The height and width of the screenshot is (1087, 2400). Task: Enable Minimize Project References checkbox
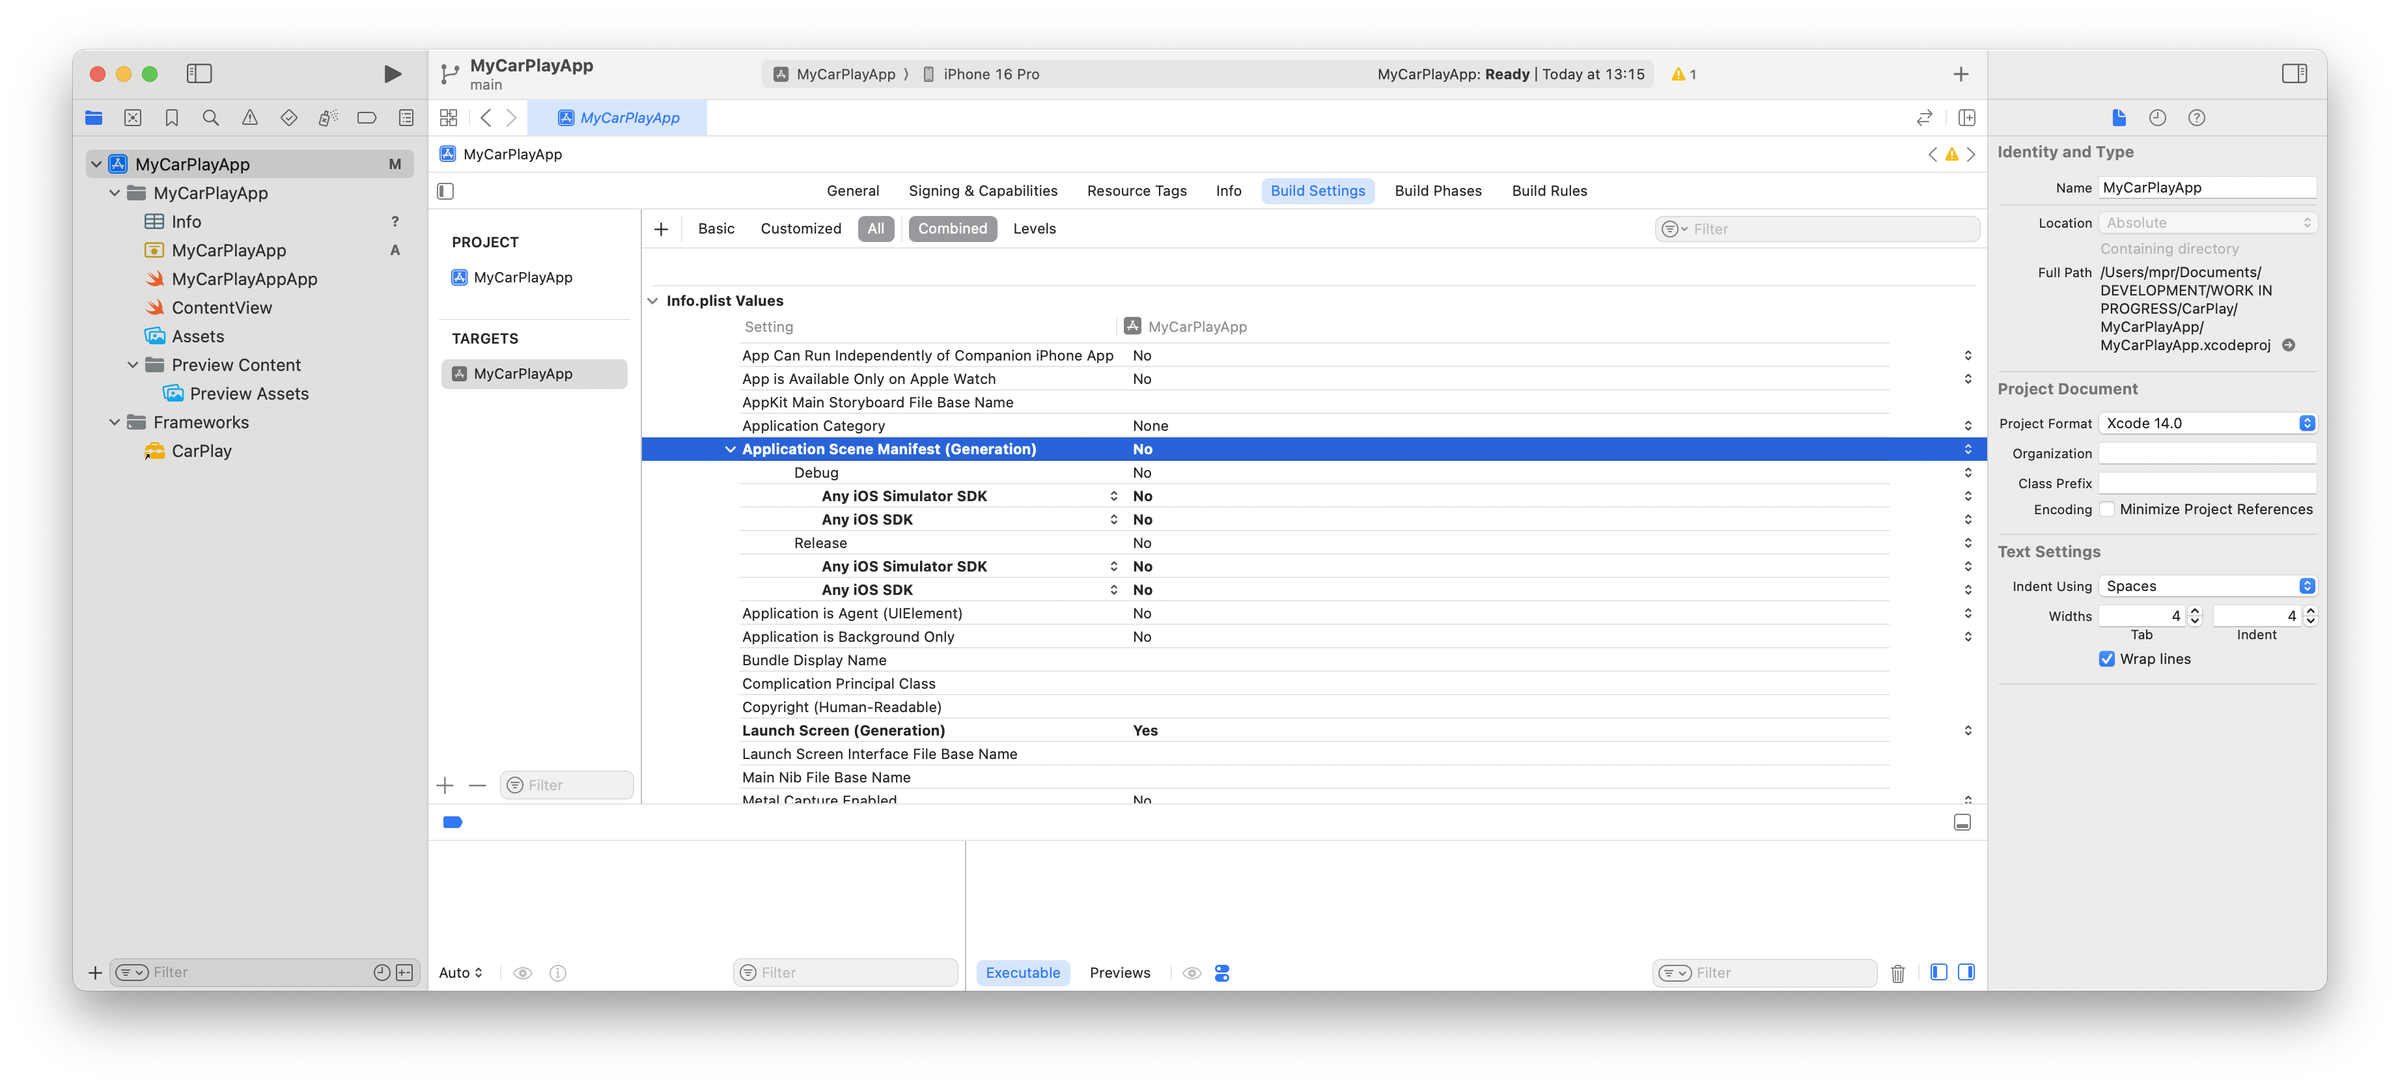click(2107, 509)
